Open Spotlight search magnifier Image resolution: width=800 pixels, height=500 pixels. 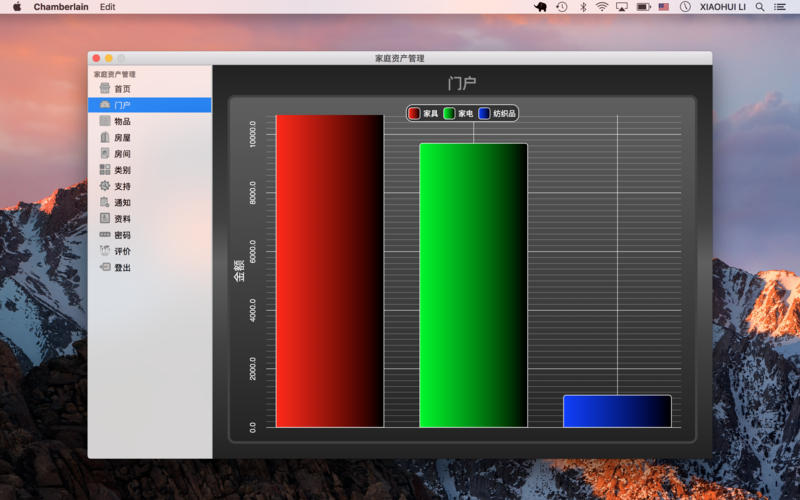[x=760, y=7]
